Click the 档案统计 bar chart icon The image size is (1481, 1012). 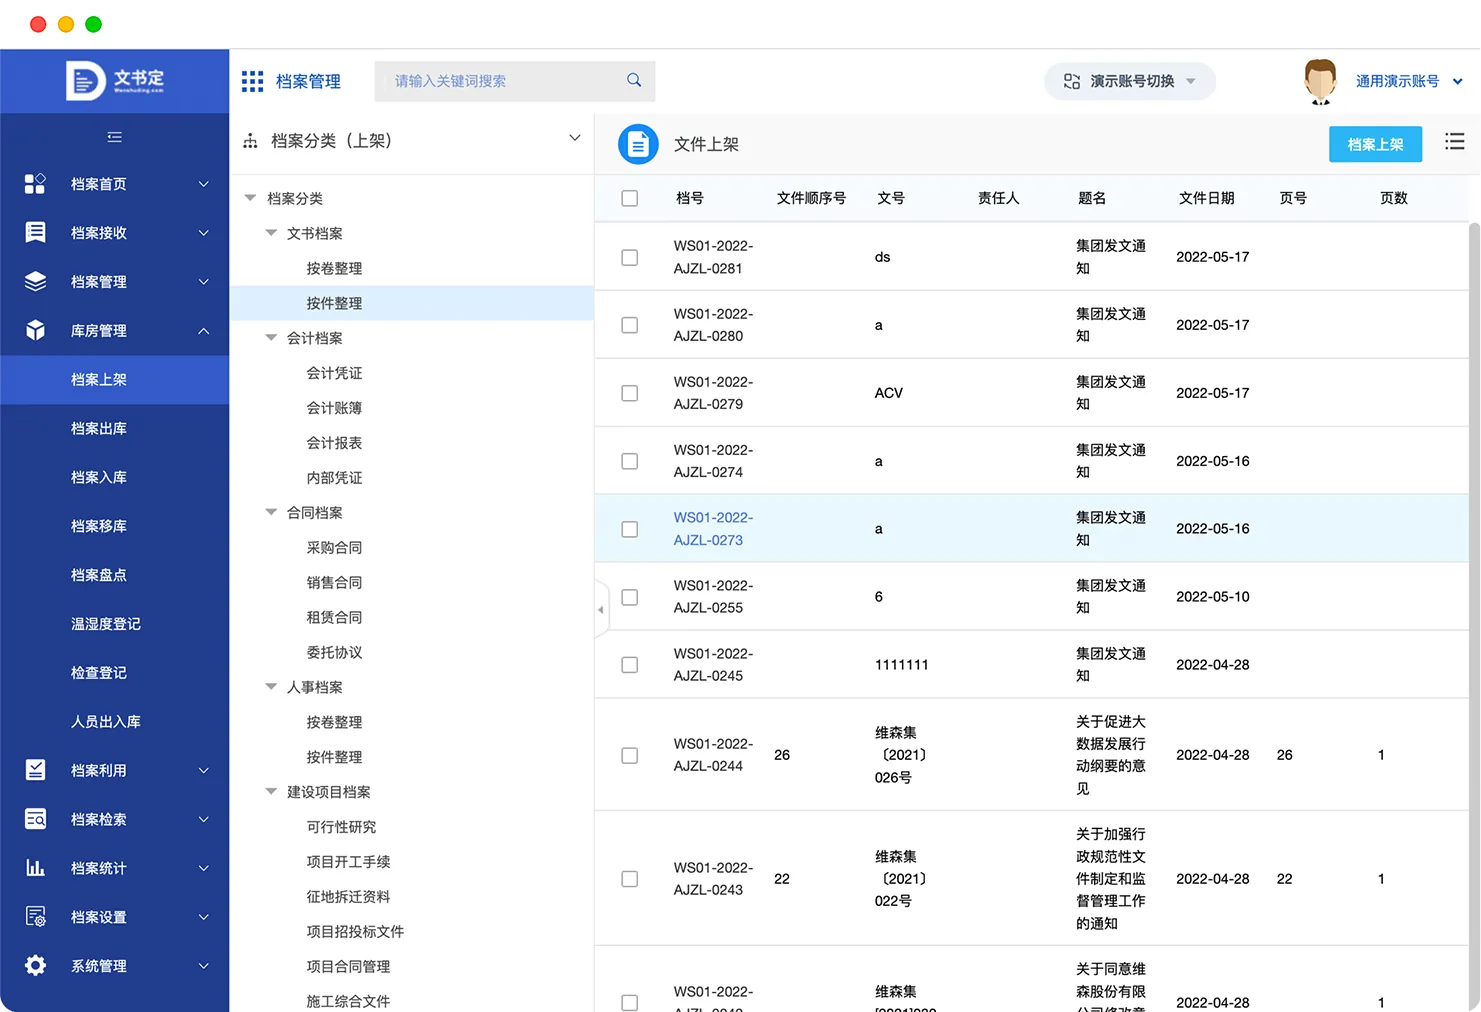(35, 868)
